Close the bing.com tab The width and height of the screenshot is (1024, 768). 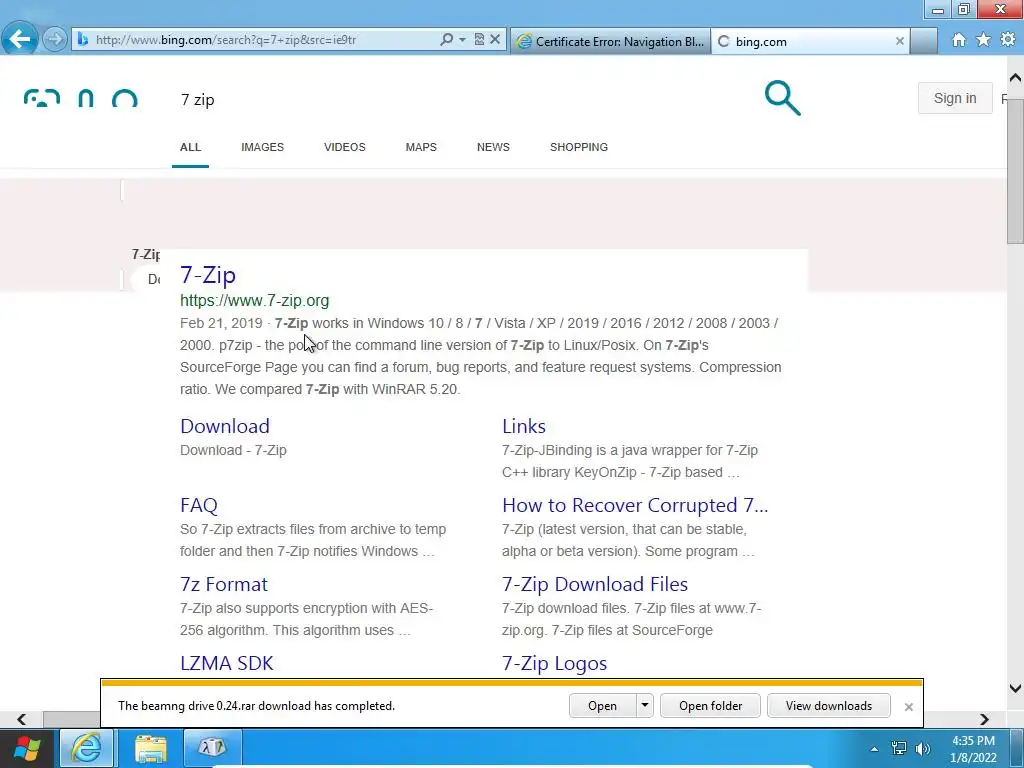pos(899,41)
